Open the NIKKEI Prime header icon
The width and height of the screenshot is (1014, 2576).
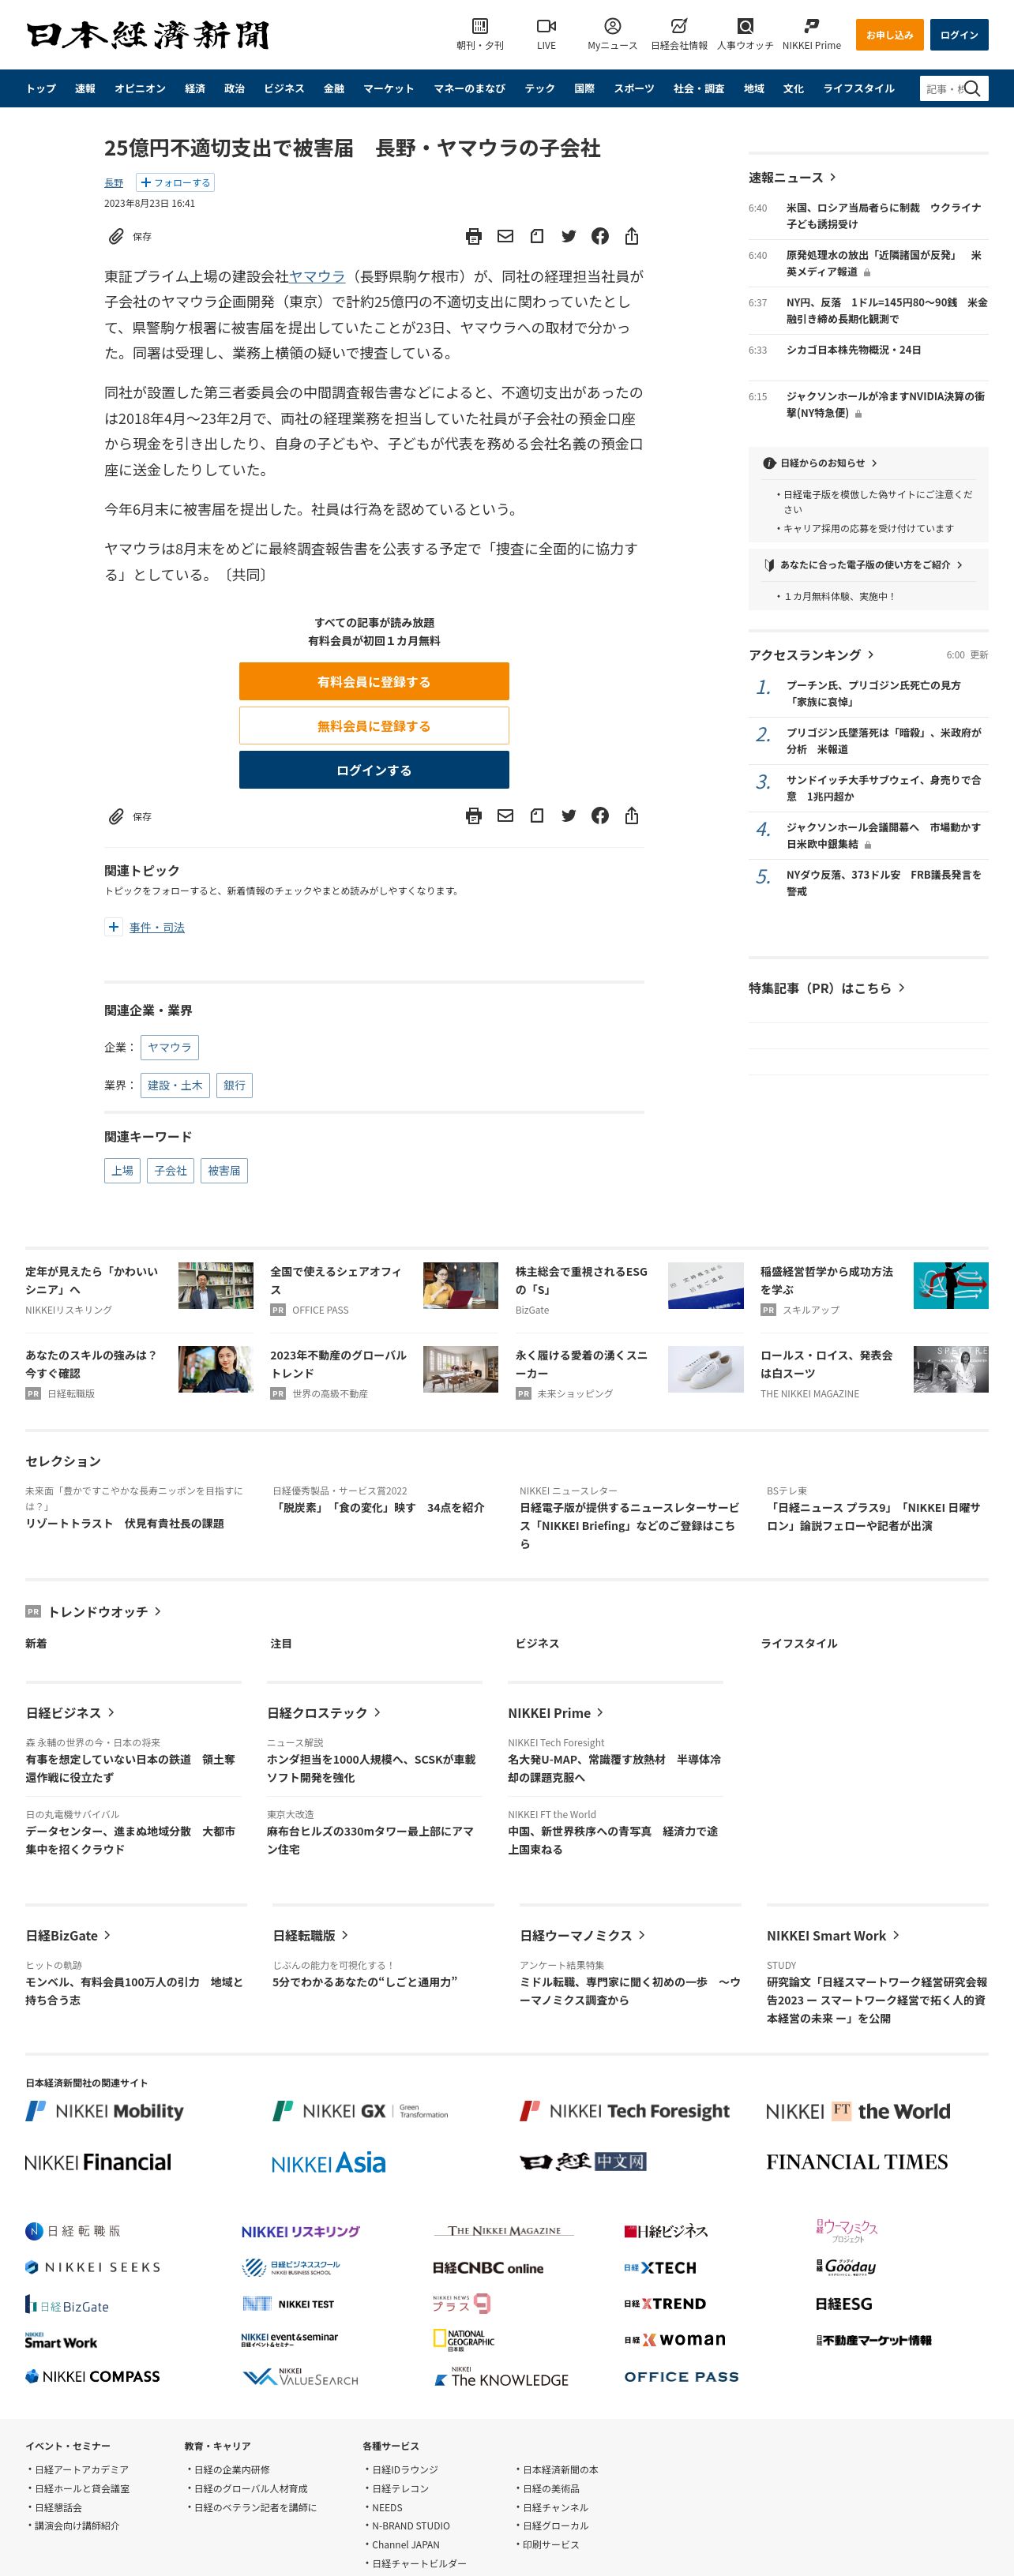(811, 26)
